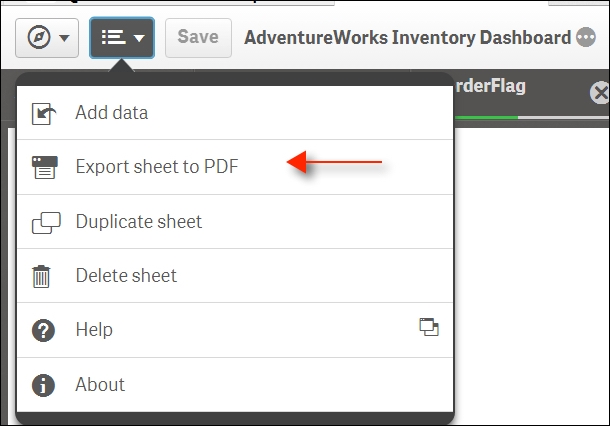Screen dimensions: 610x426
Task: Choose Delete sheet from menu
Action: 235,275
